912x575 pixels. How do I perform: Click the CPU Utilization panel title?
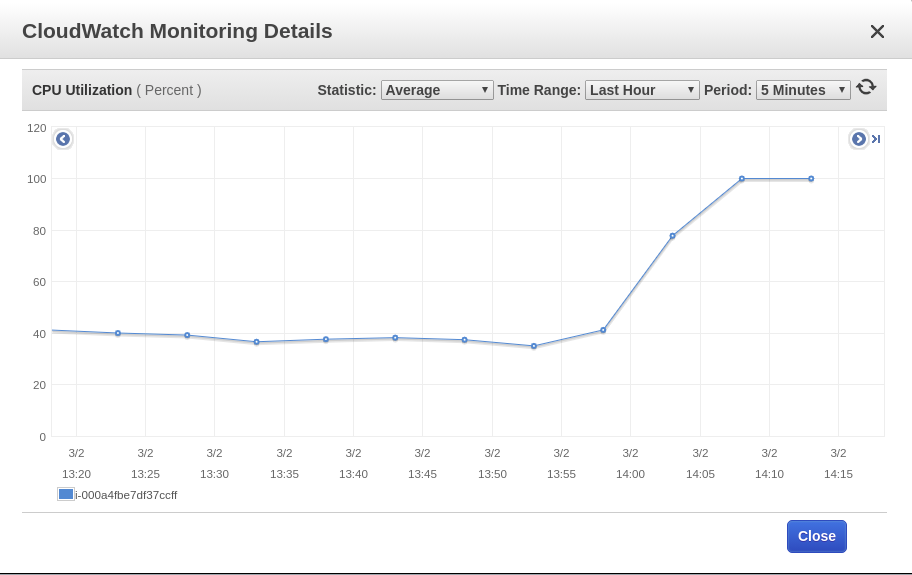pyautogui.click(x=82, y=90)
